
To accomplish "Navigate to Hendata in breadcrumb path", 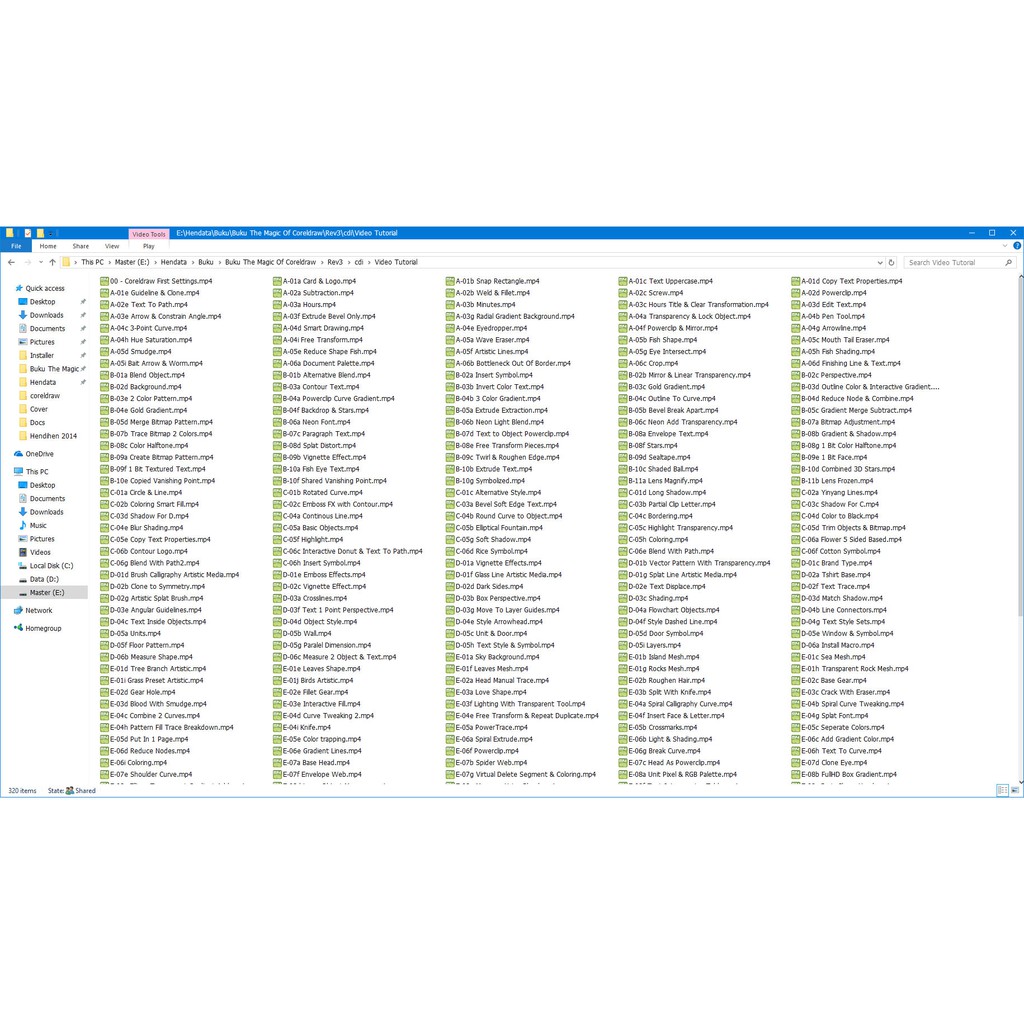I will [174, 262].
